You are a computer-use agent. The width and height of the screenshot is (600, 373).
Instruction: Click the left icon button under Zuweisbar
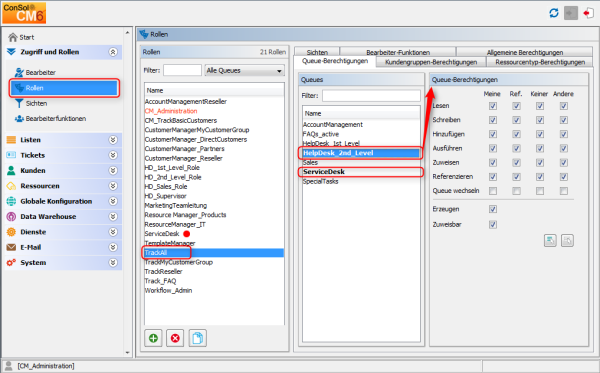550,240
